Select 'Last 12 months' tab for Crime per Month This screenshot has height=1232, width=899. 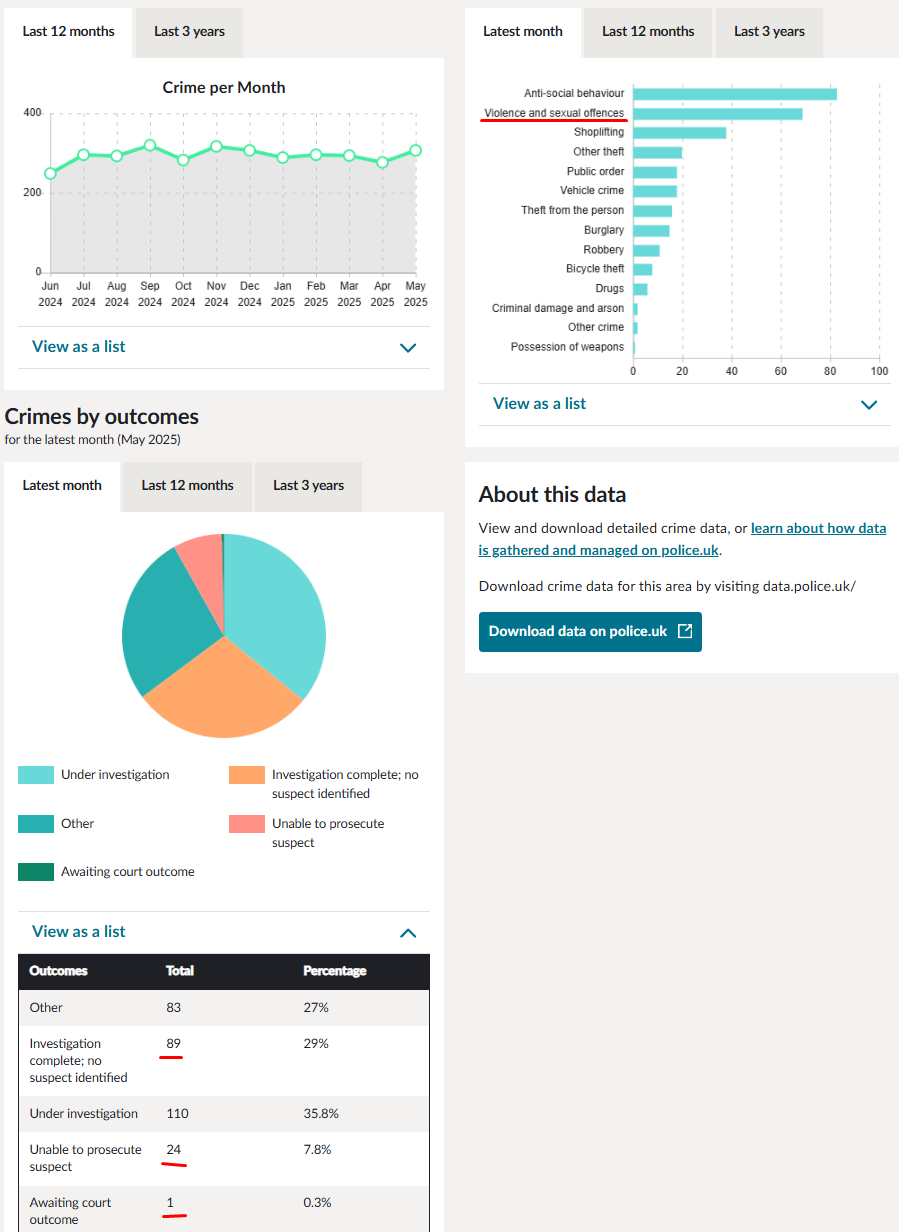(68, 31)
